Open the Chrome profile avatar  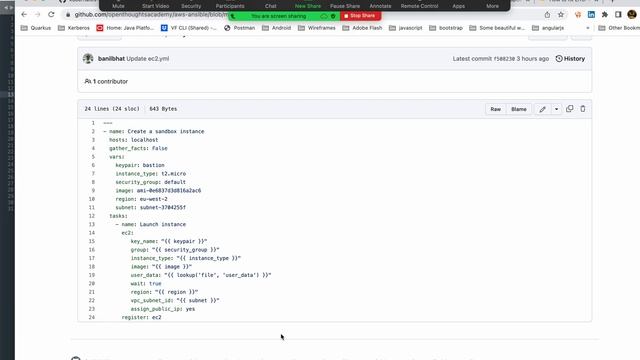(x=632, y=15)
